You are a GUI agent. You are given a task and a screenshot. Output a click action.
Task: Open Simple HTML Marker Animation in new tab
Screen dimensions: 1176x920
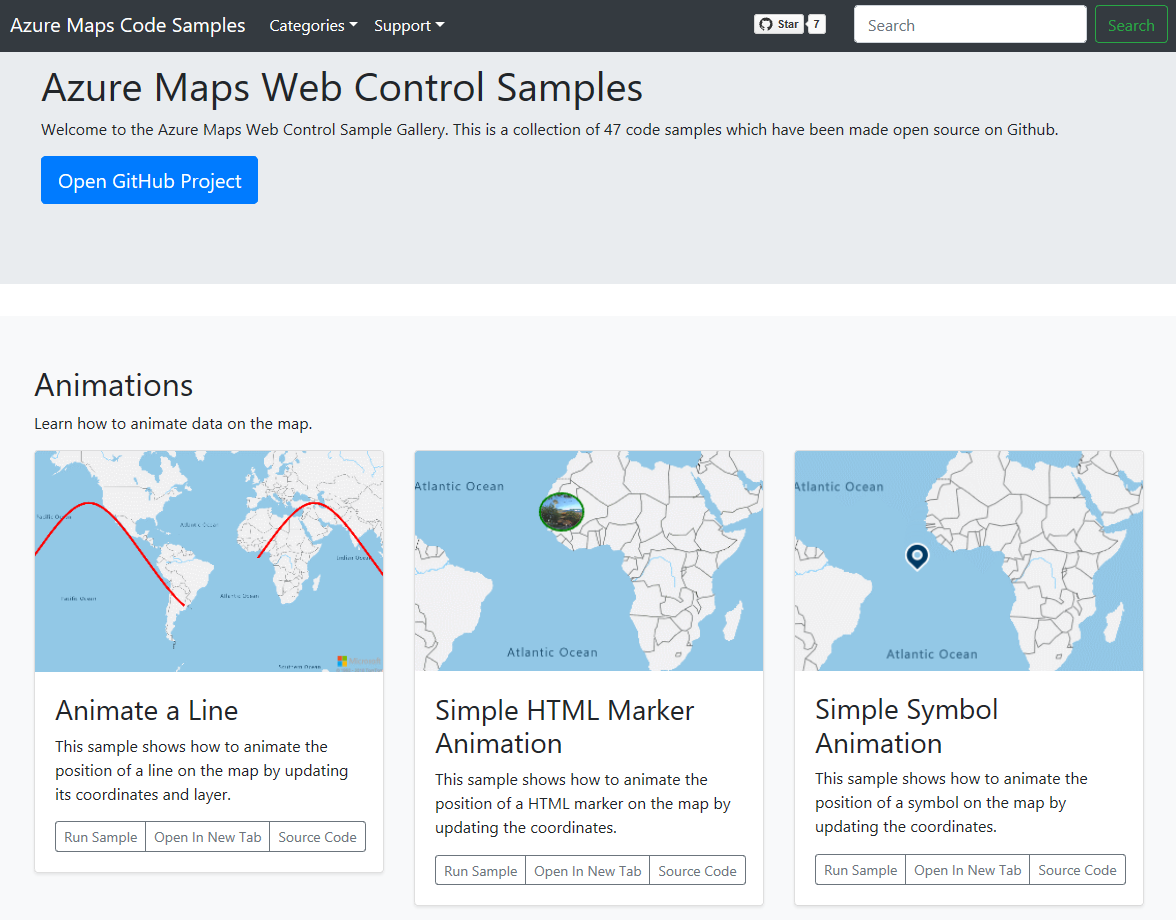(x=587, y=871)
